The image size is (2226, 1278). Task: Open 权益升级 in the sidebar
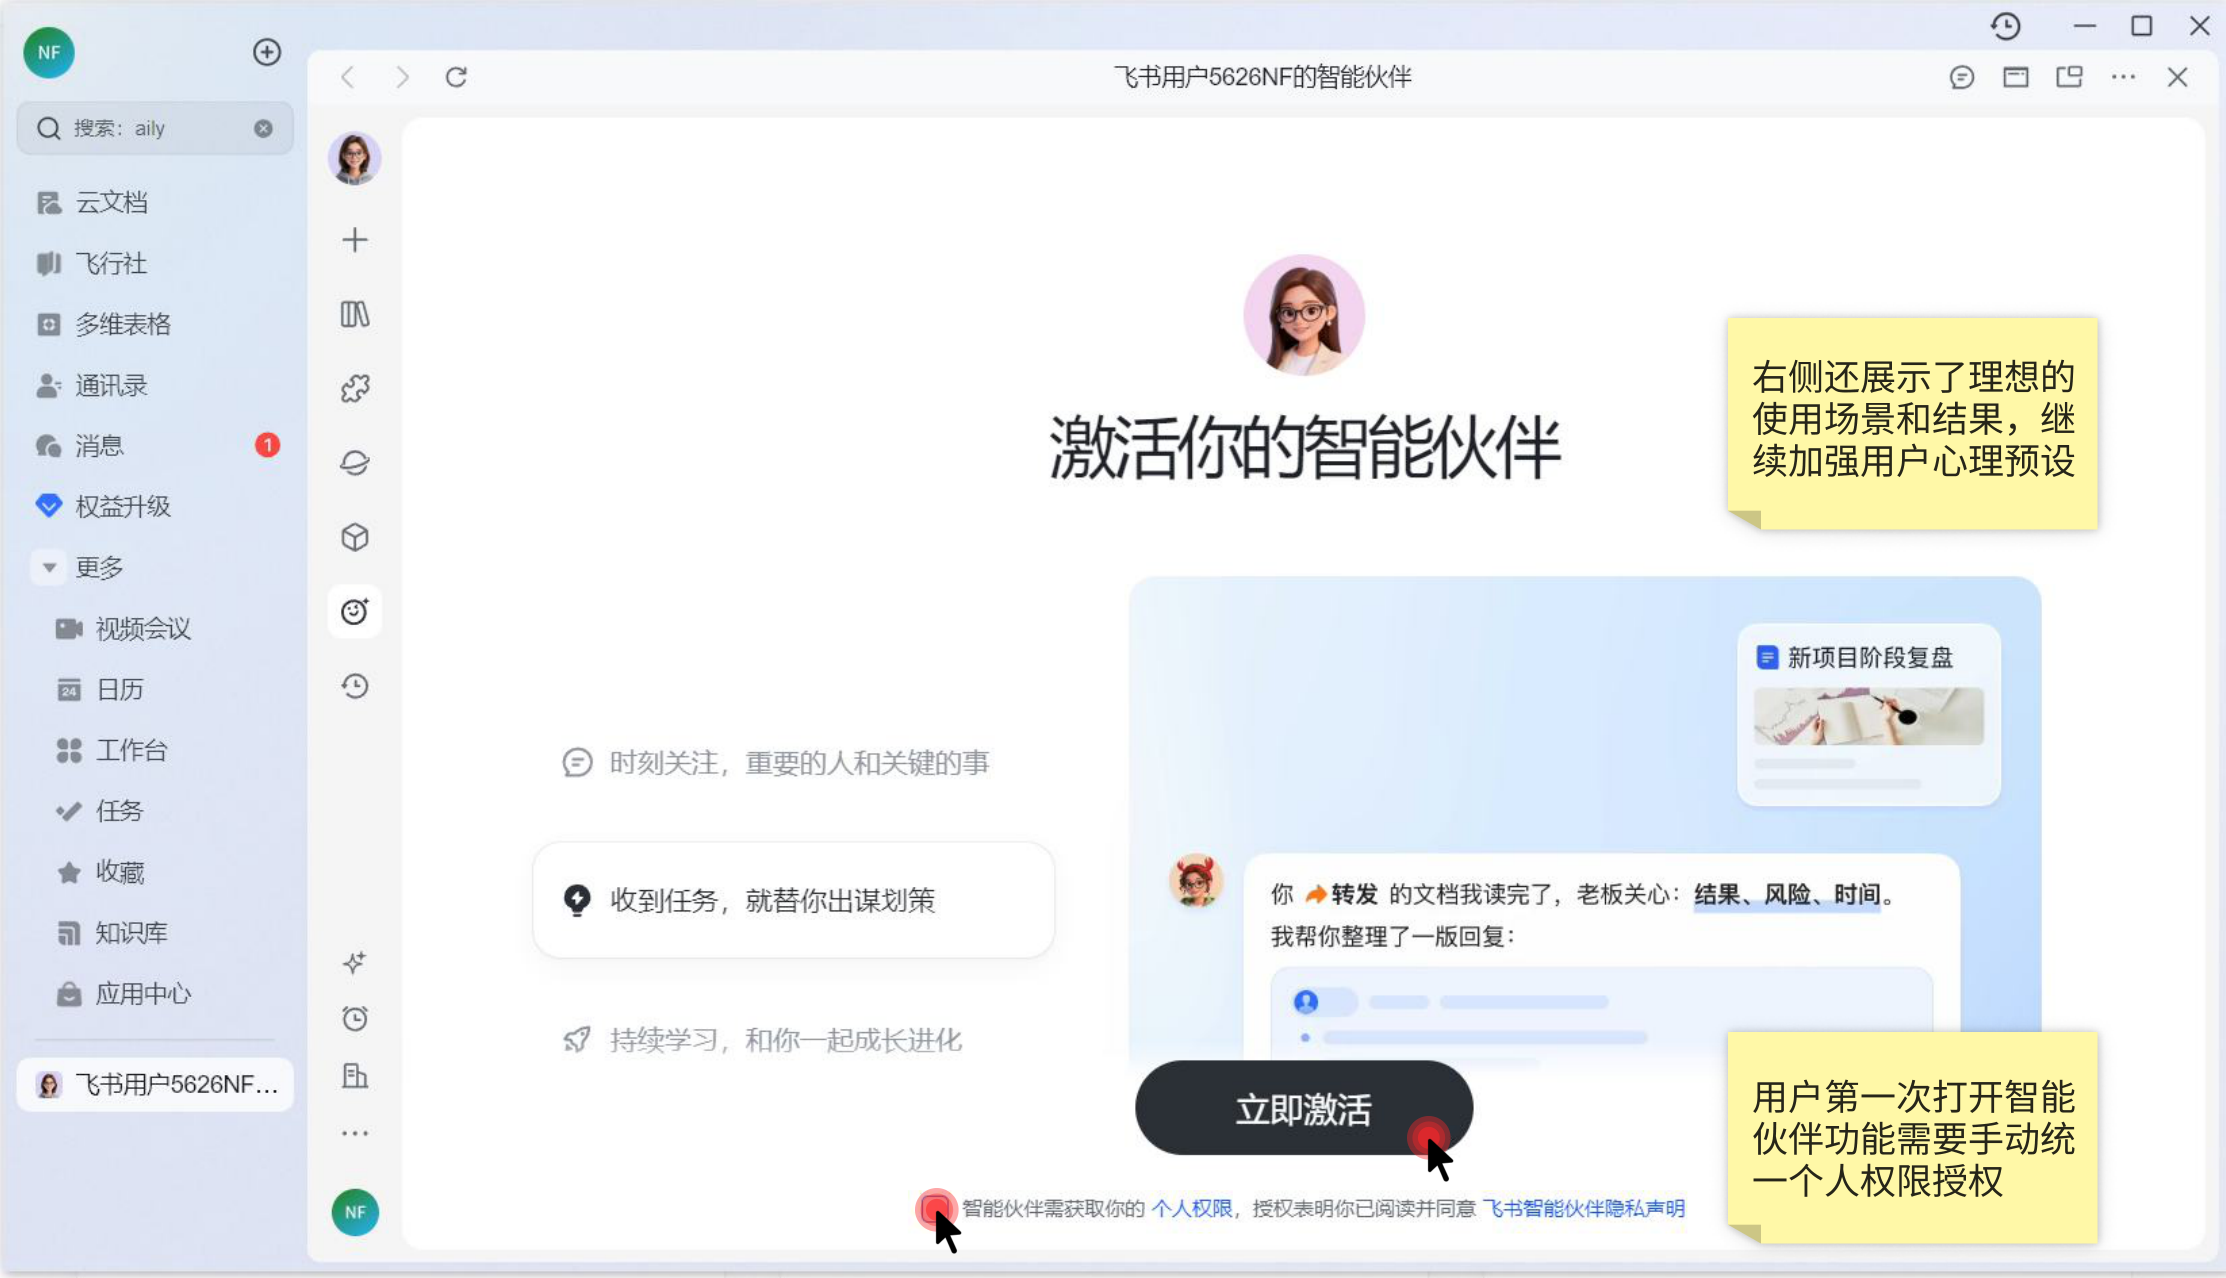155,506
